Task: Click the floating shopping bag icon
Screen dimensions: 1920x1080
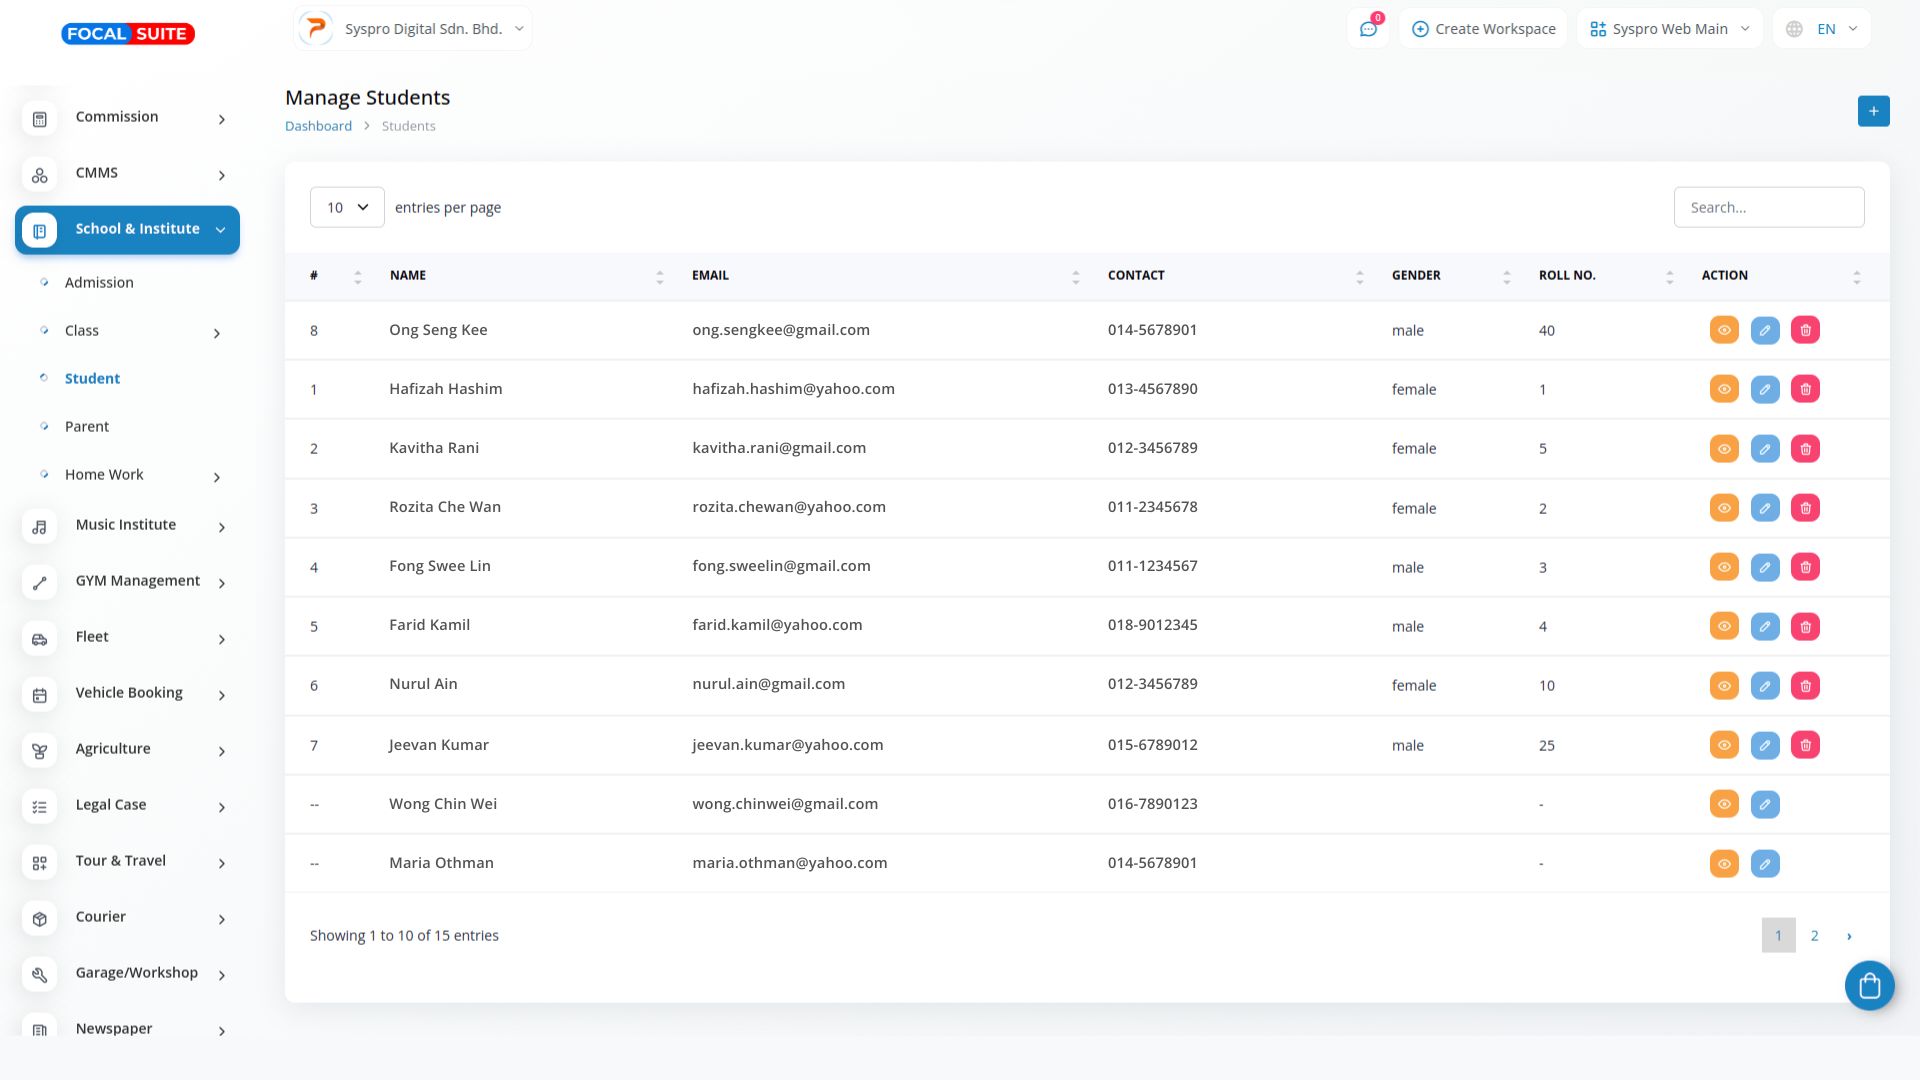Action: 1869,986
